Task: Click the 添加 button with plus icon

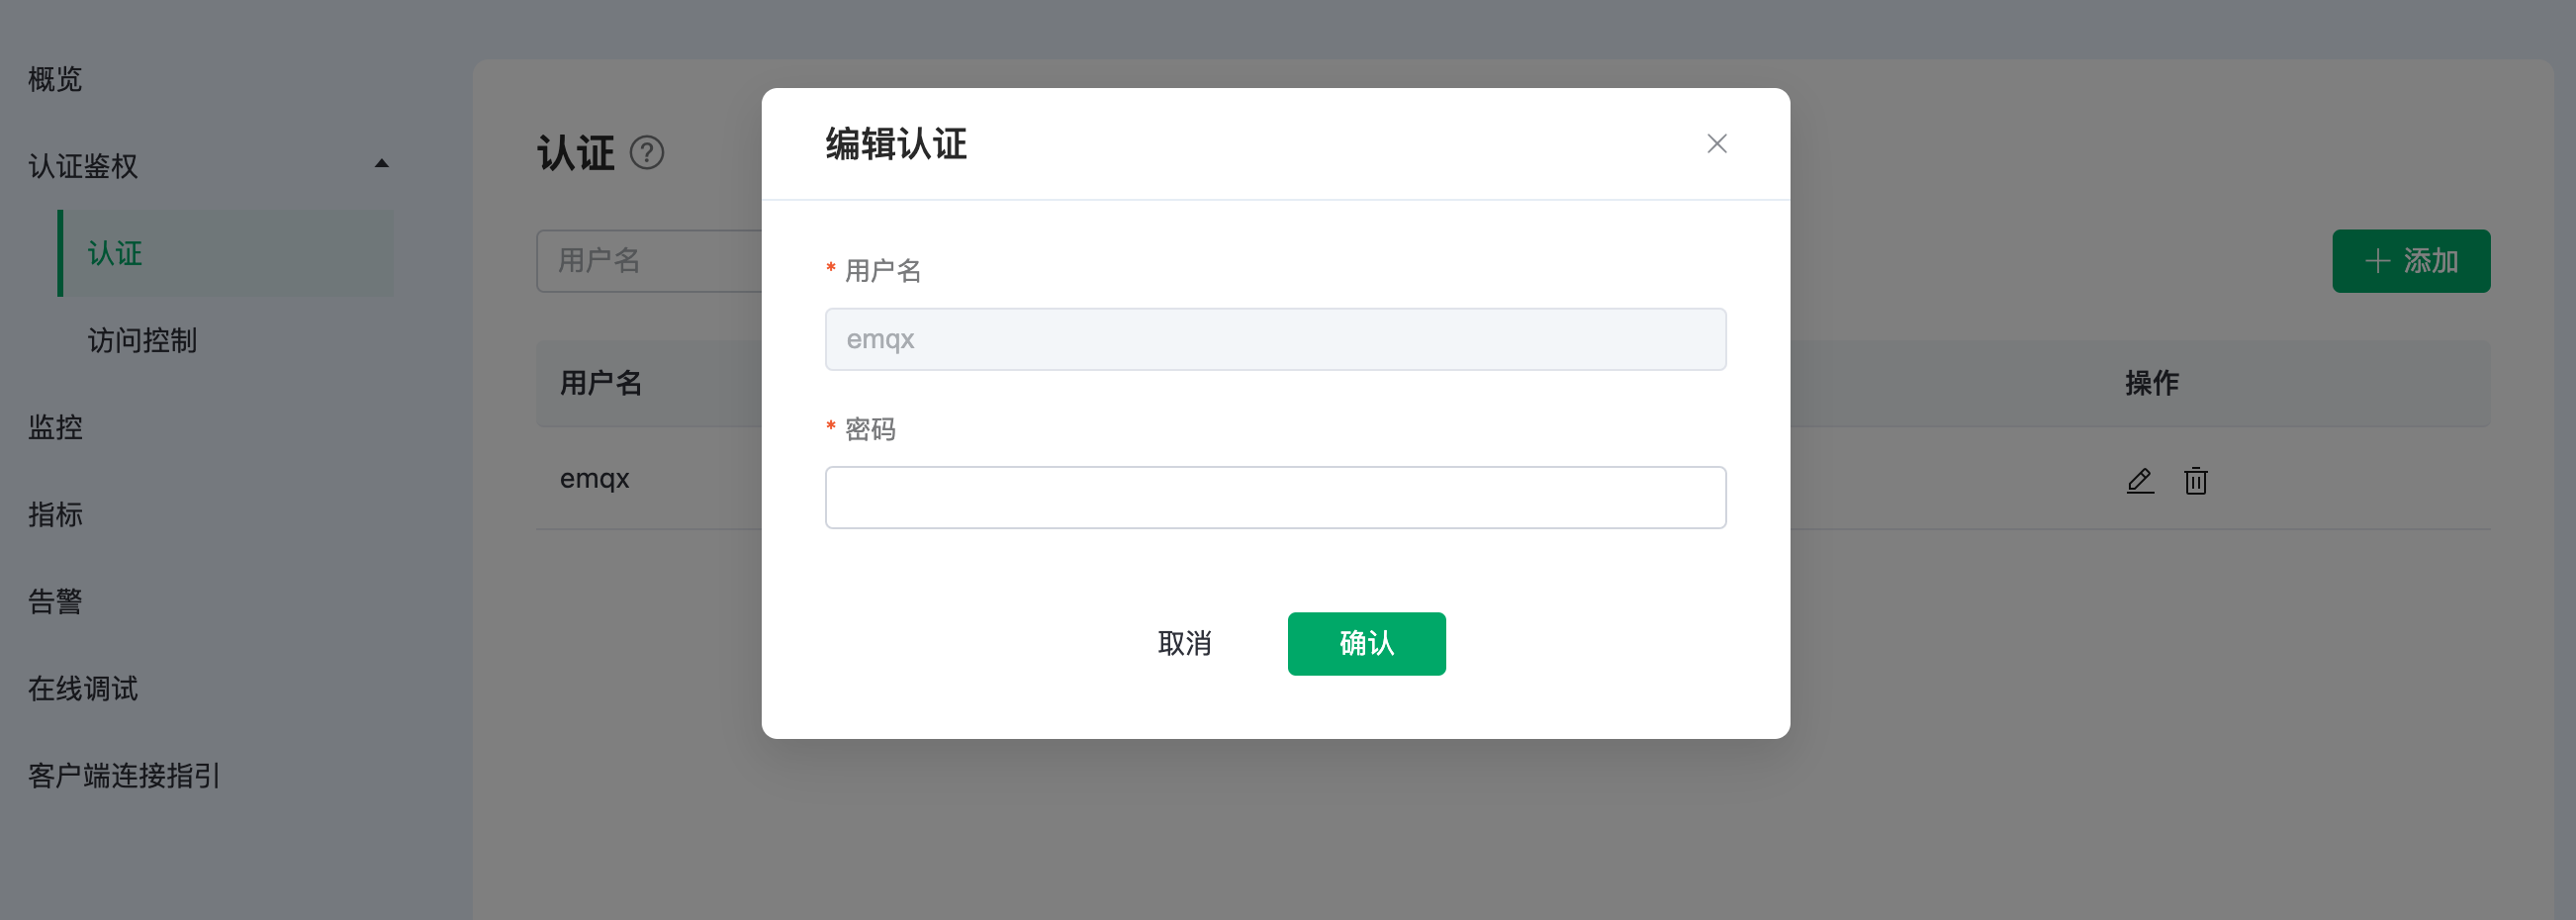Action: click(2410, 261)
